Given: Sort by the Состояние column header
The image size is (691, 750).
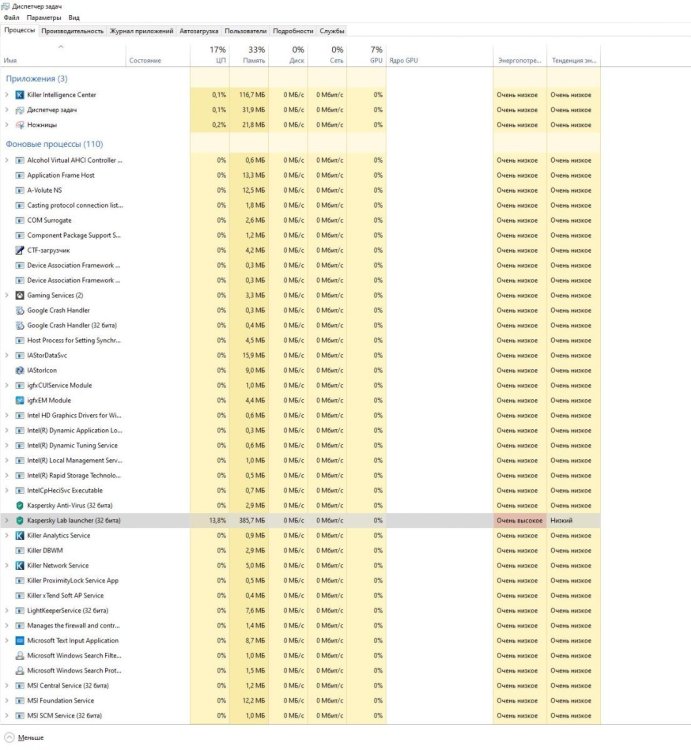Looking at the screenshot, I should tap(158, 55).
